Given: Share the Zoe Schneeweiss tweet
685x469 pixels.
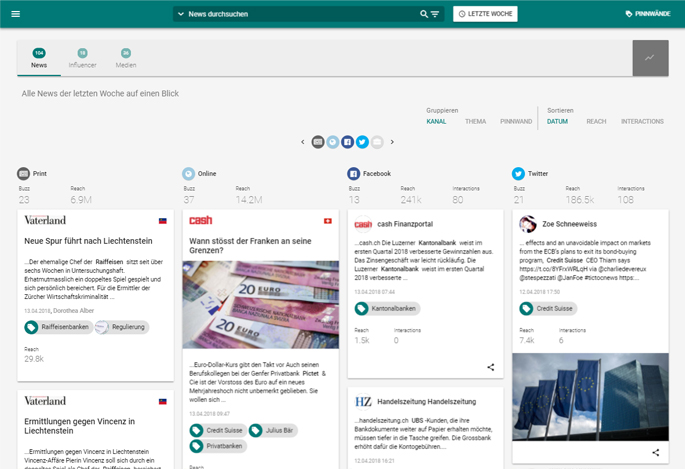Looking at the screenshot, I should pos(656,452).
